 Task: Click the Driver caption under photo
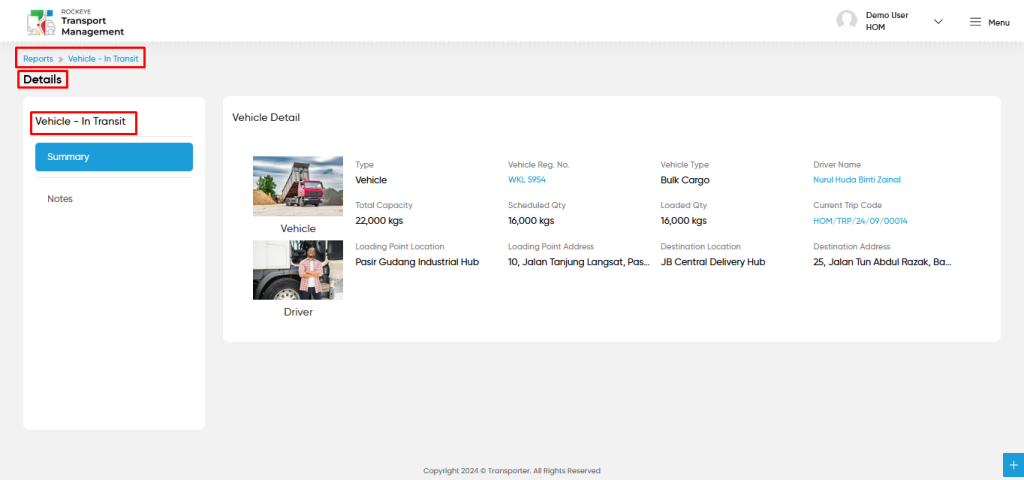(x=298, y=312)
